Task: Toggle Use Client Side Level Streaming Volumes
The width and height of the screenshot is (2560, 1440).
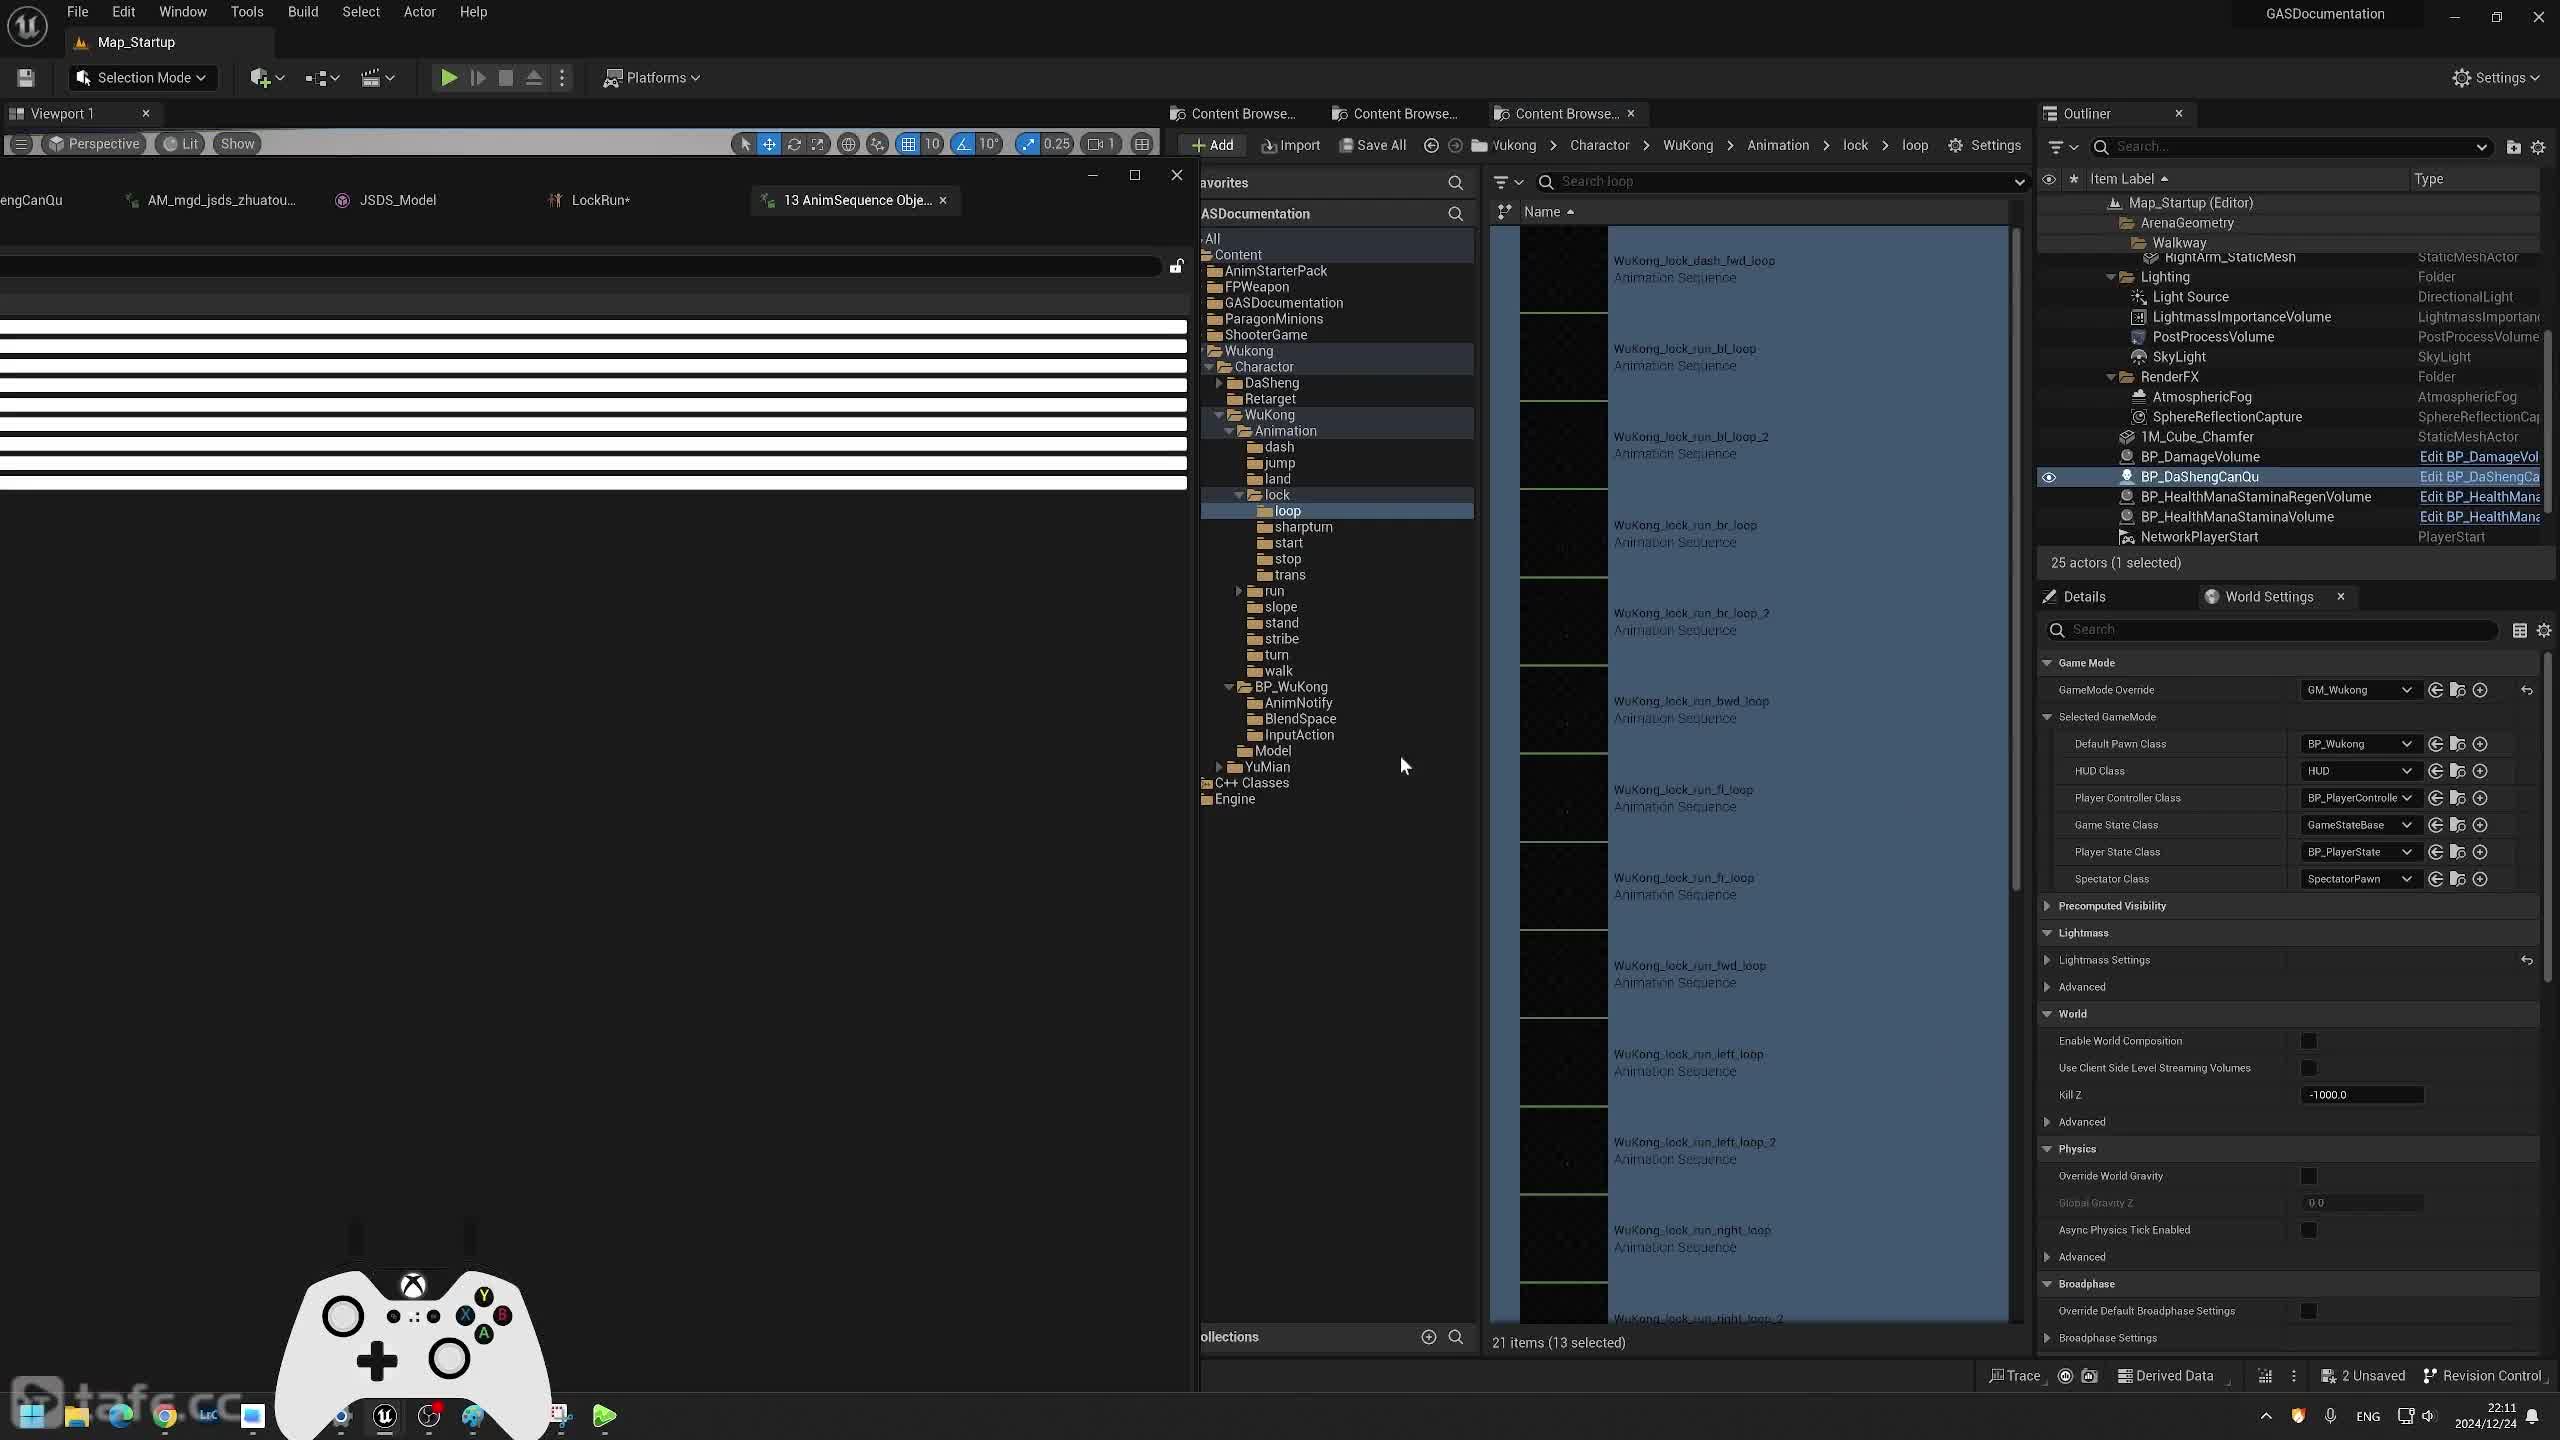Action: 2309,1068
